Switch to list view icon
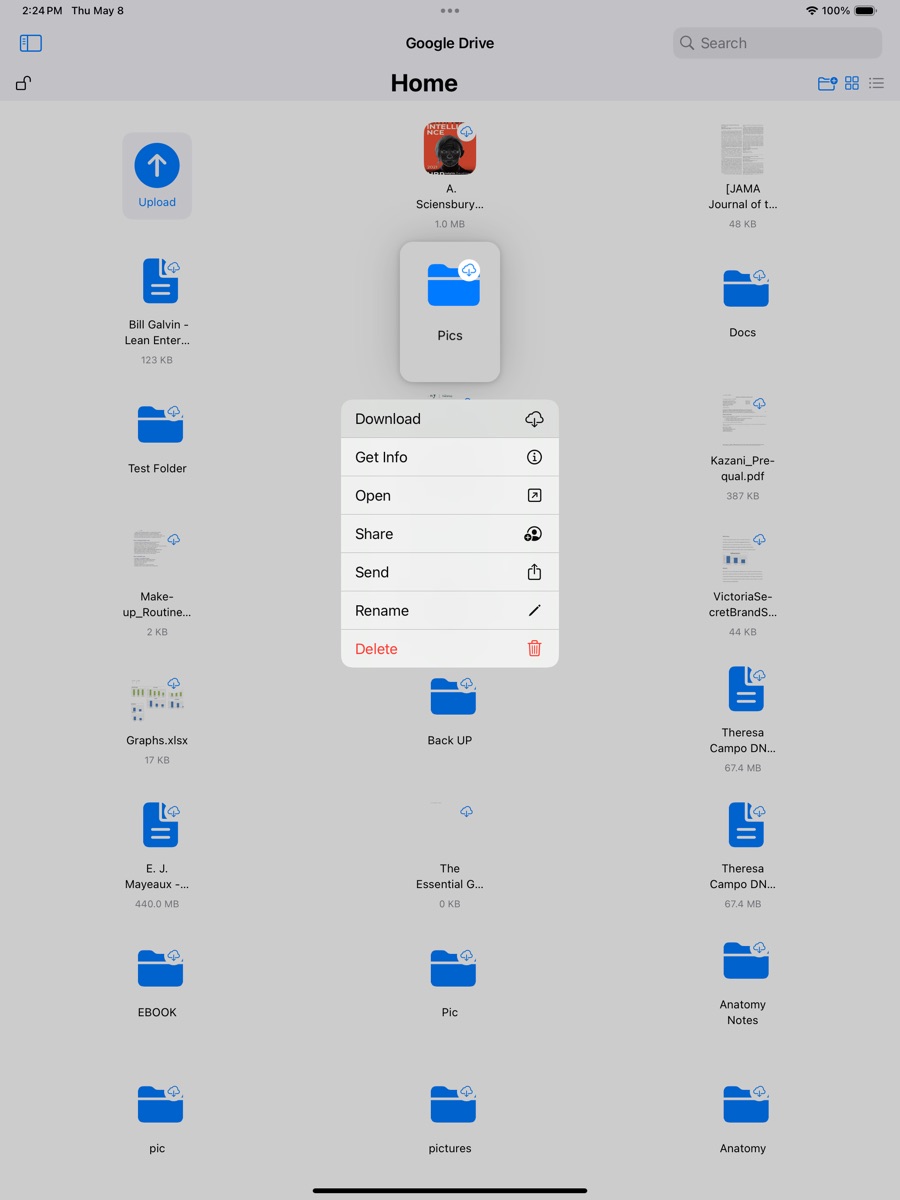 tap(876, 83)
